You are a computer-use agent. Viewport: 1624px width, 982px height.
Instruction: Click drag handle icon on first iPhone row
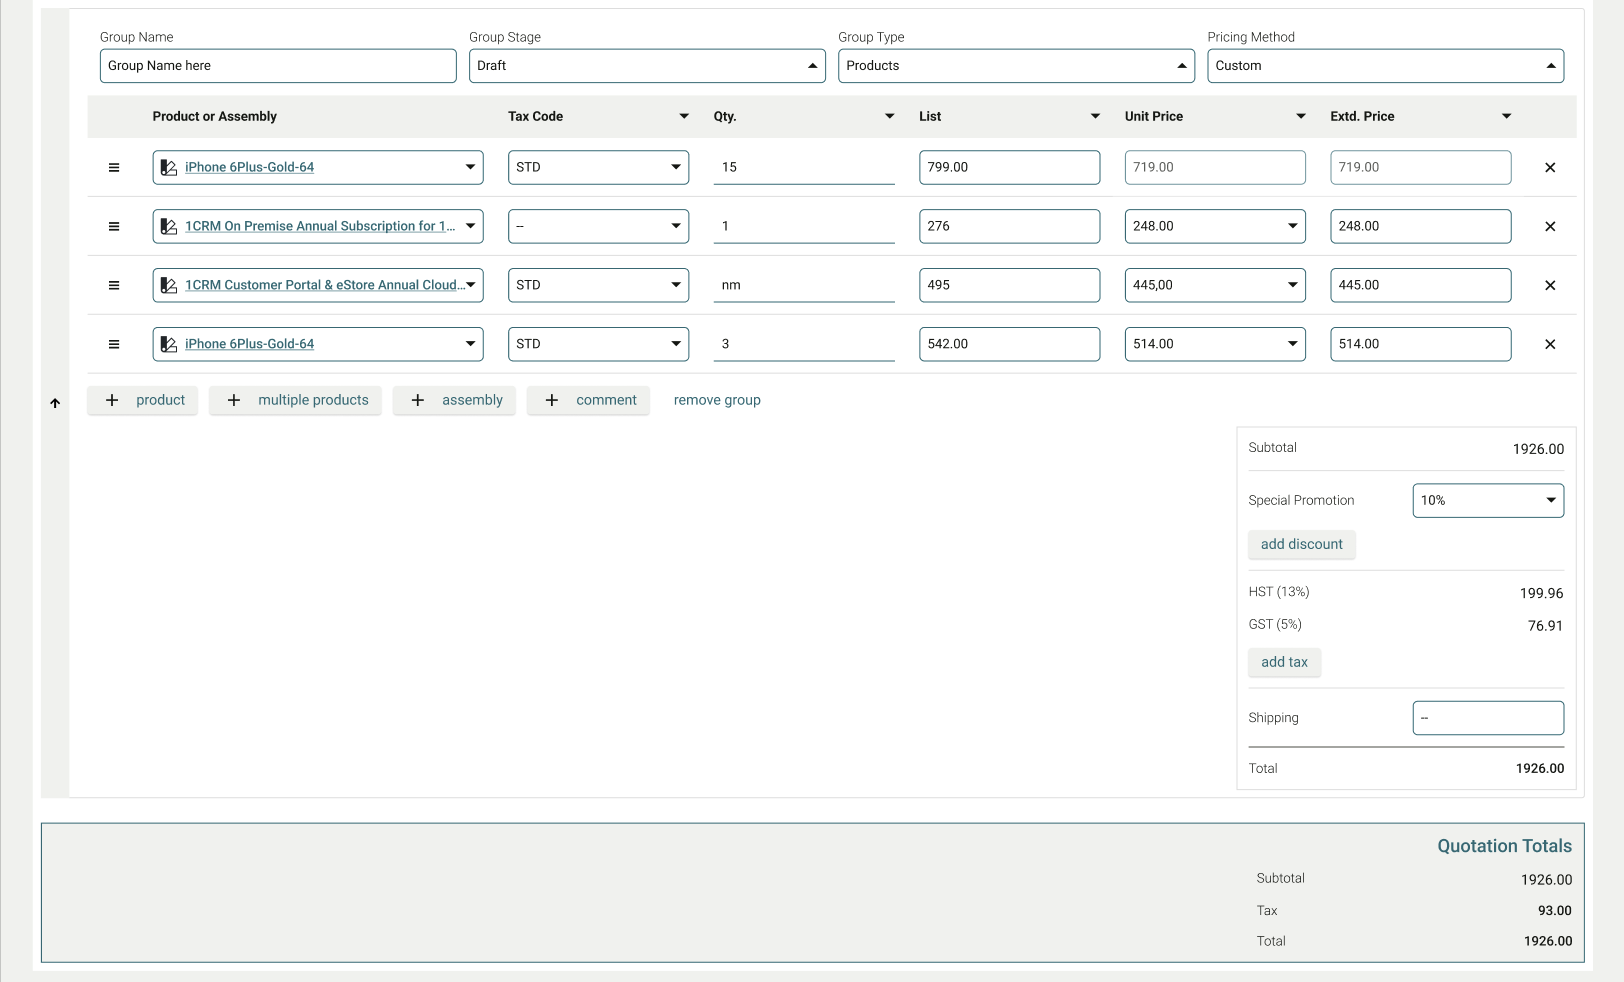[114, 168]
